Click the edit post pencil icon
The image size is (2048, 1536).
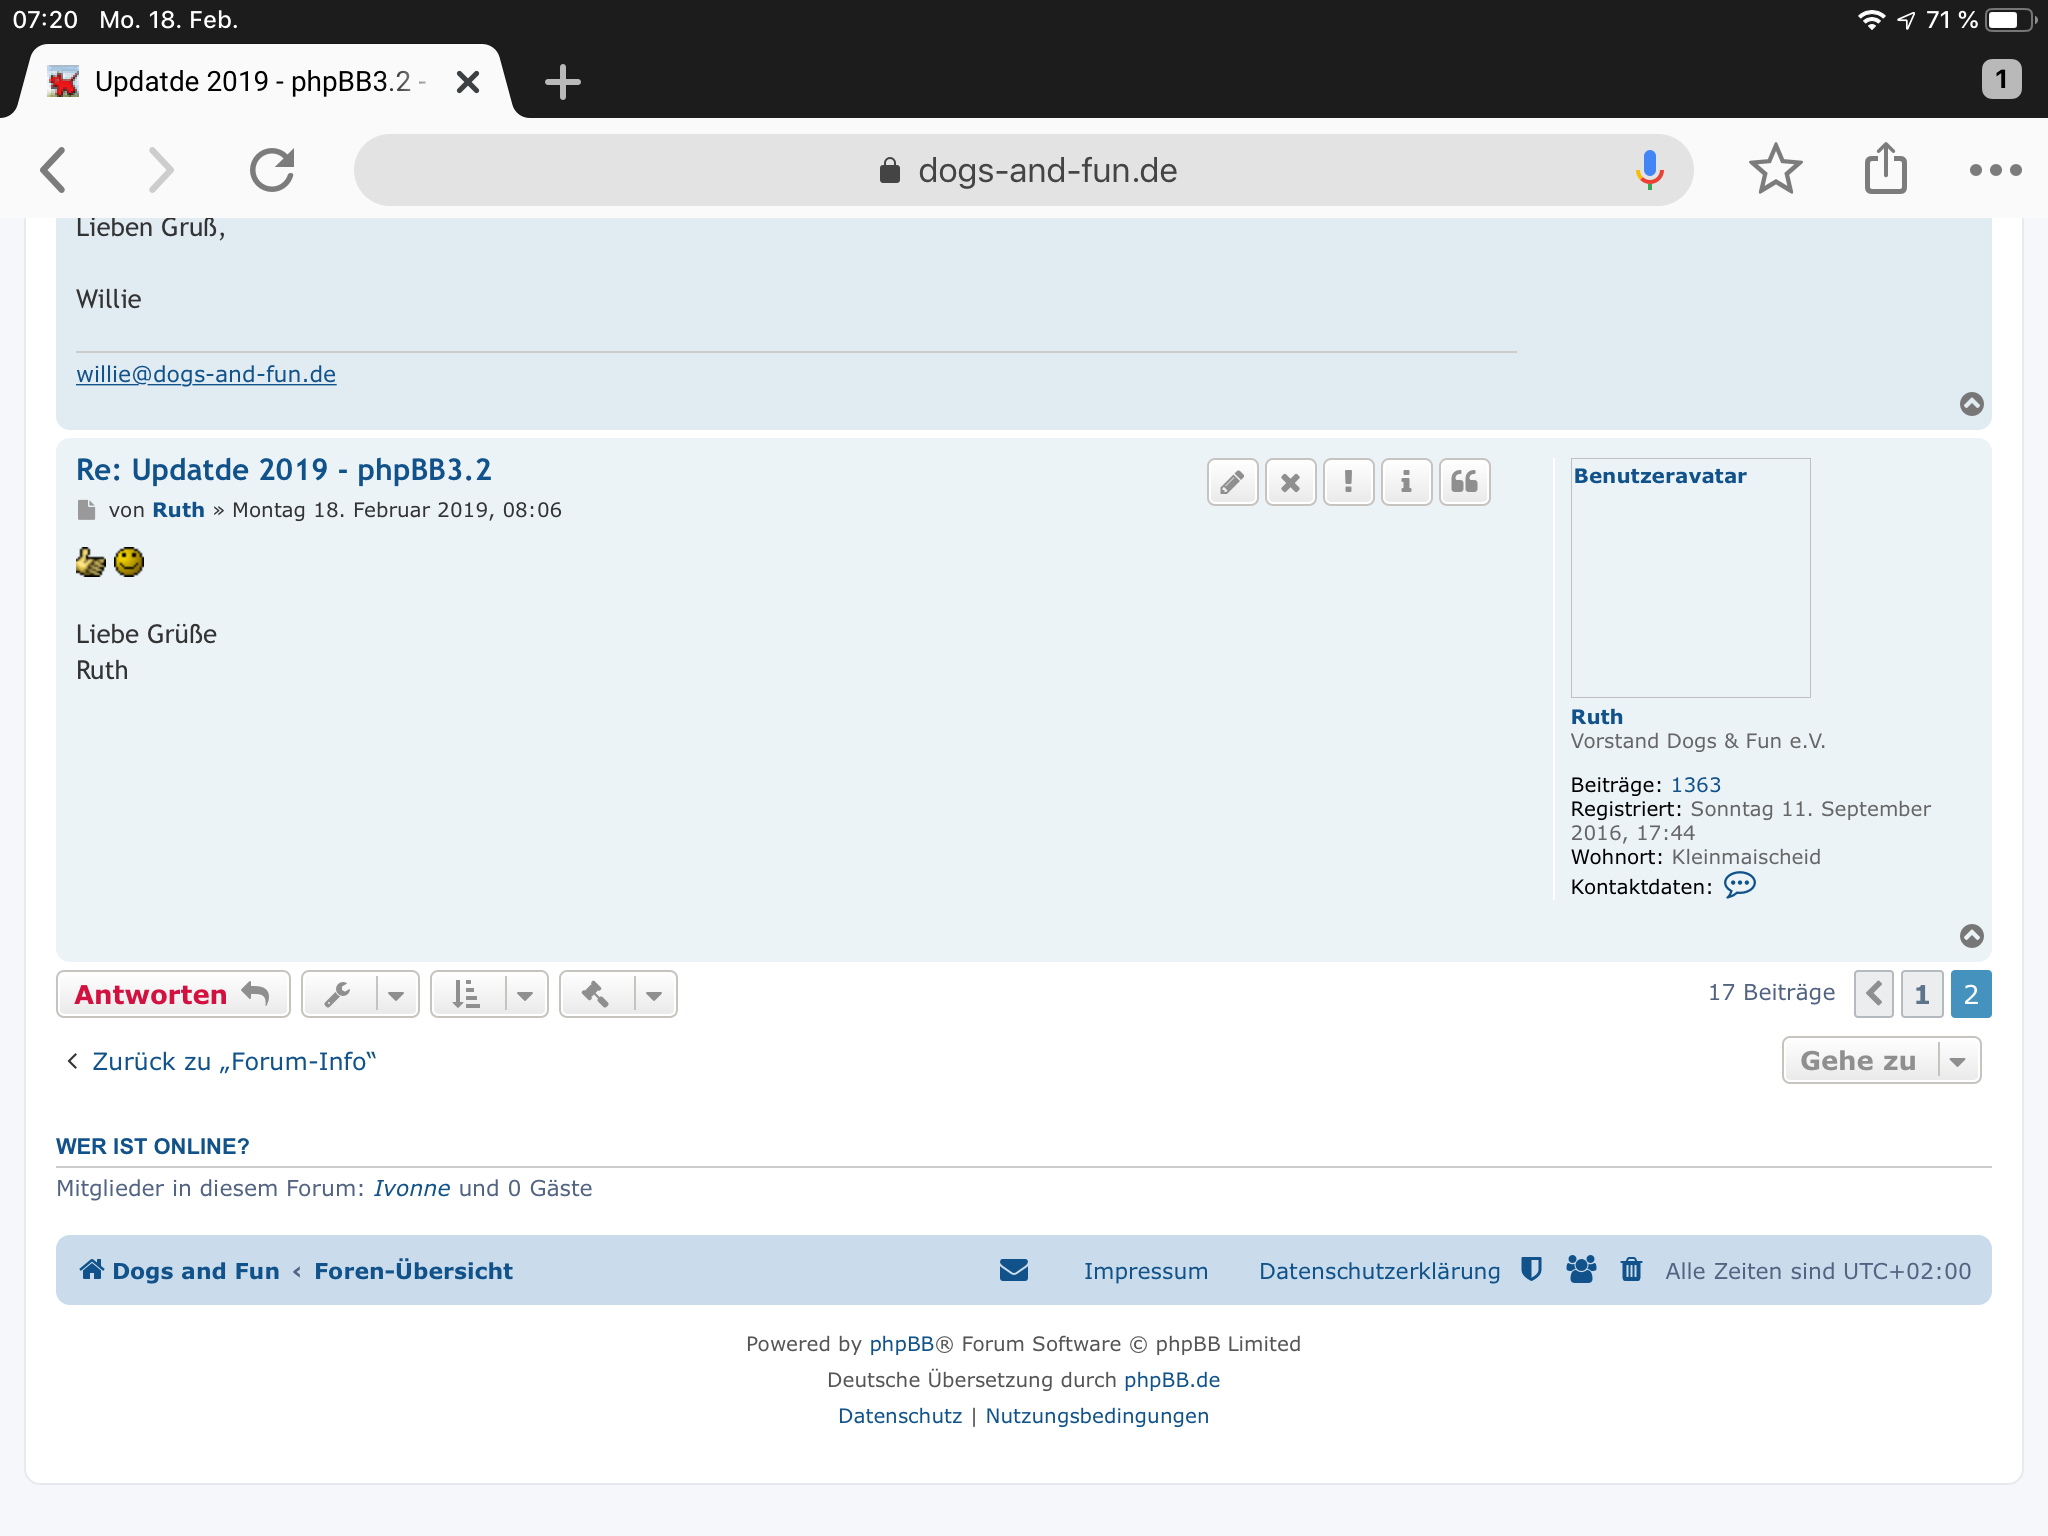[x=1232, y=483]
